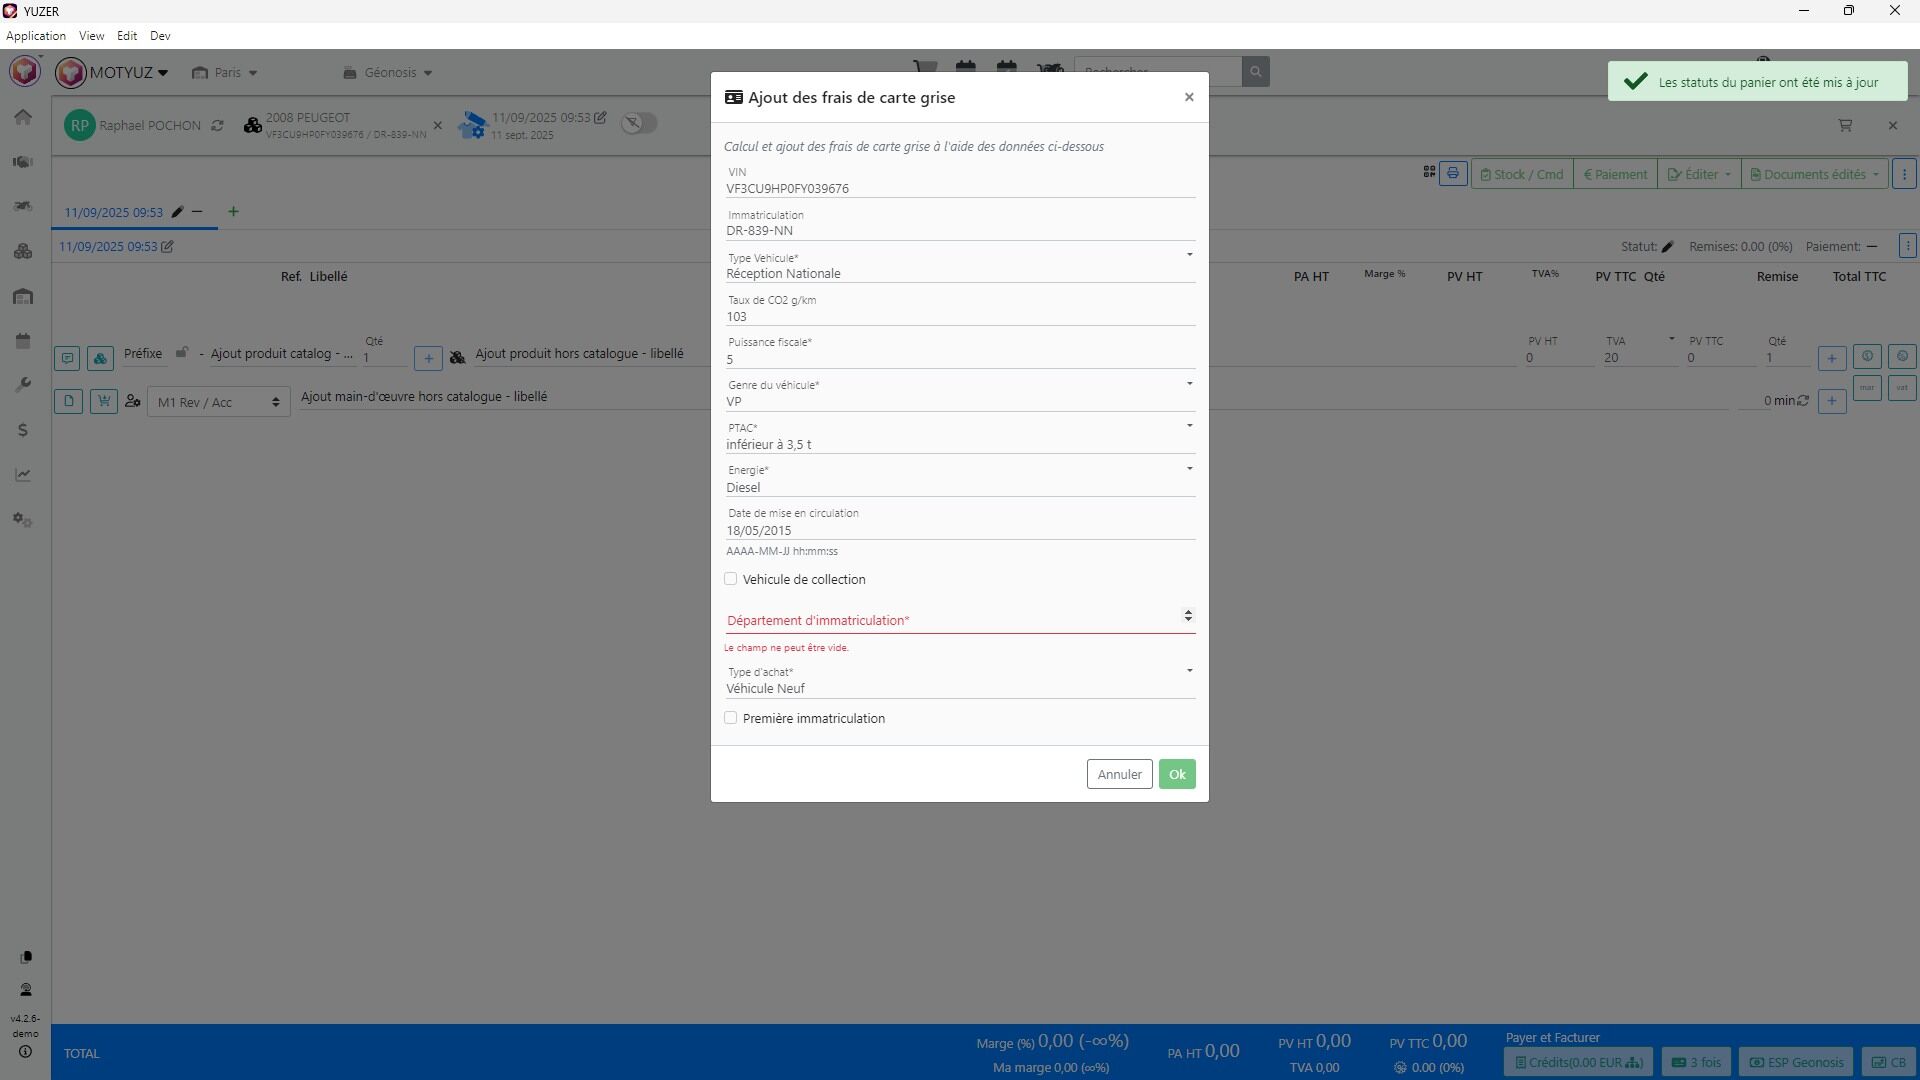Click the Département d'immatriculation stepper field
Screen dimensions: 1920x1080
pyautogui.click(x=950, y=620)
